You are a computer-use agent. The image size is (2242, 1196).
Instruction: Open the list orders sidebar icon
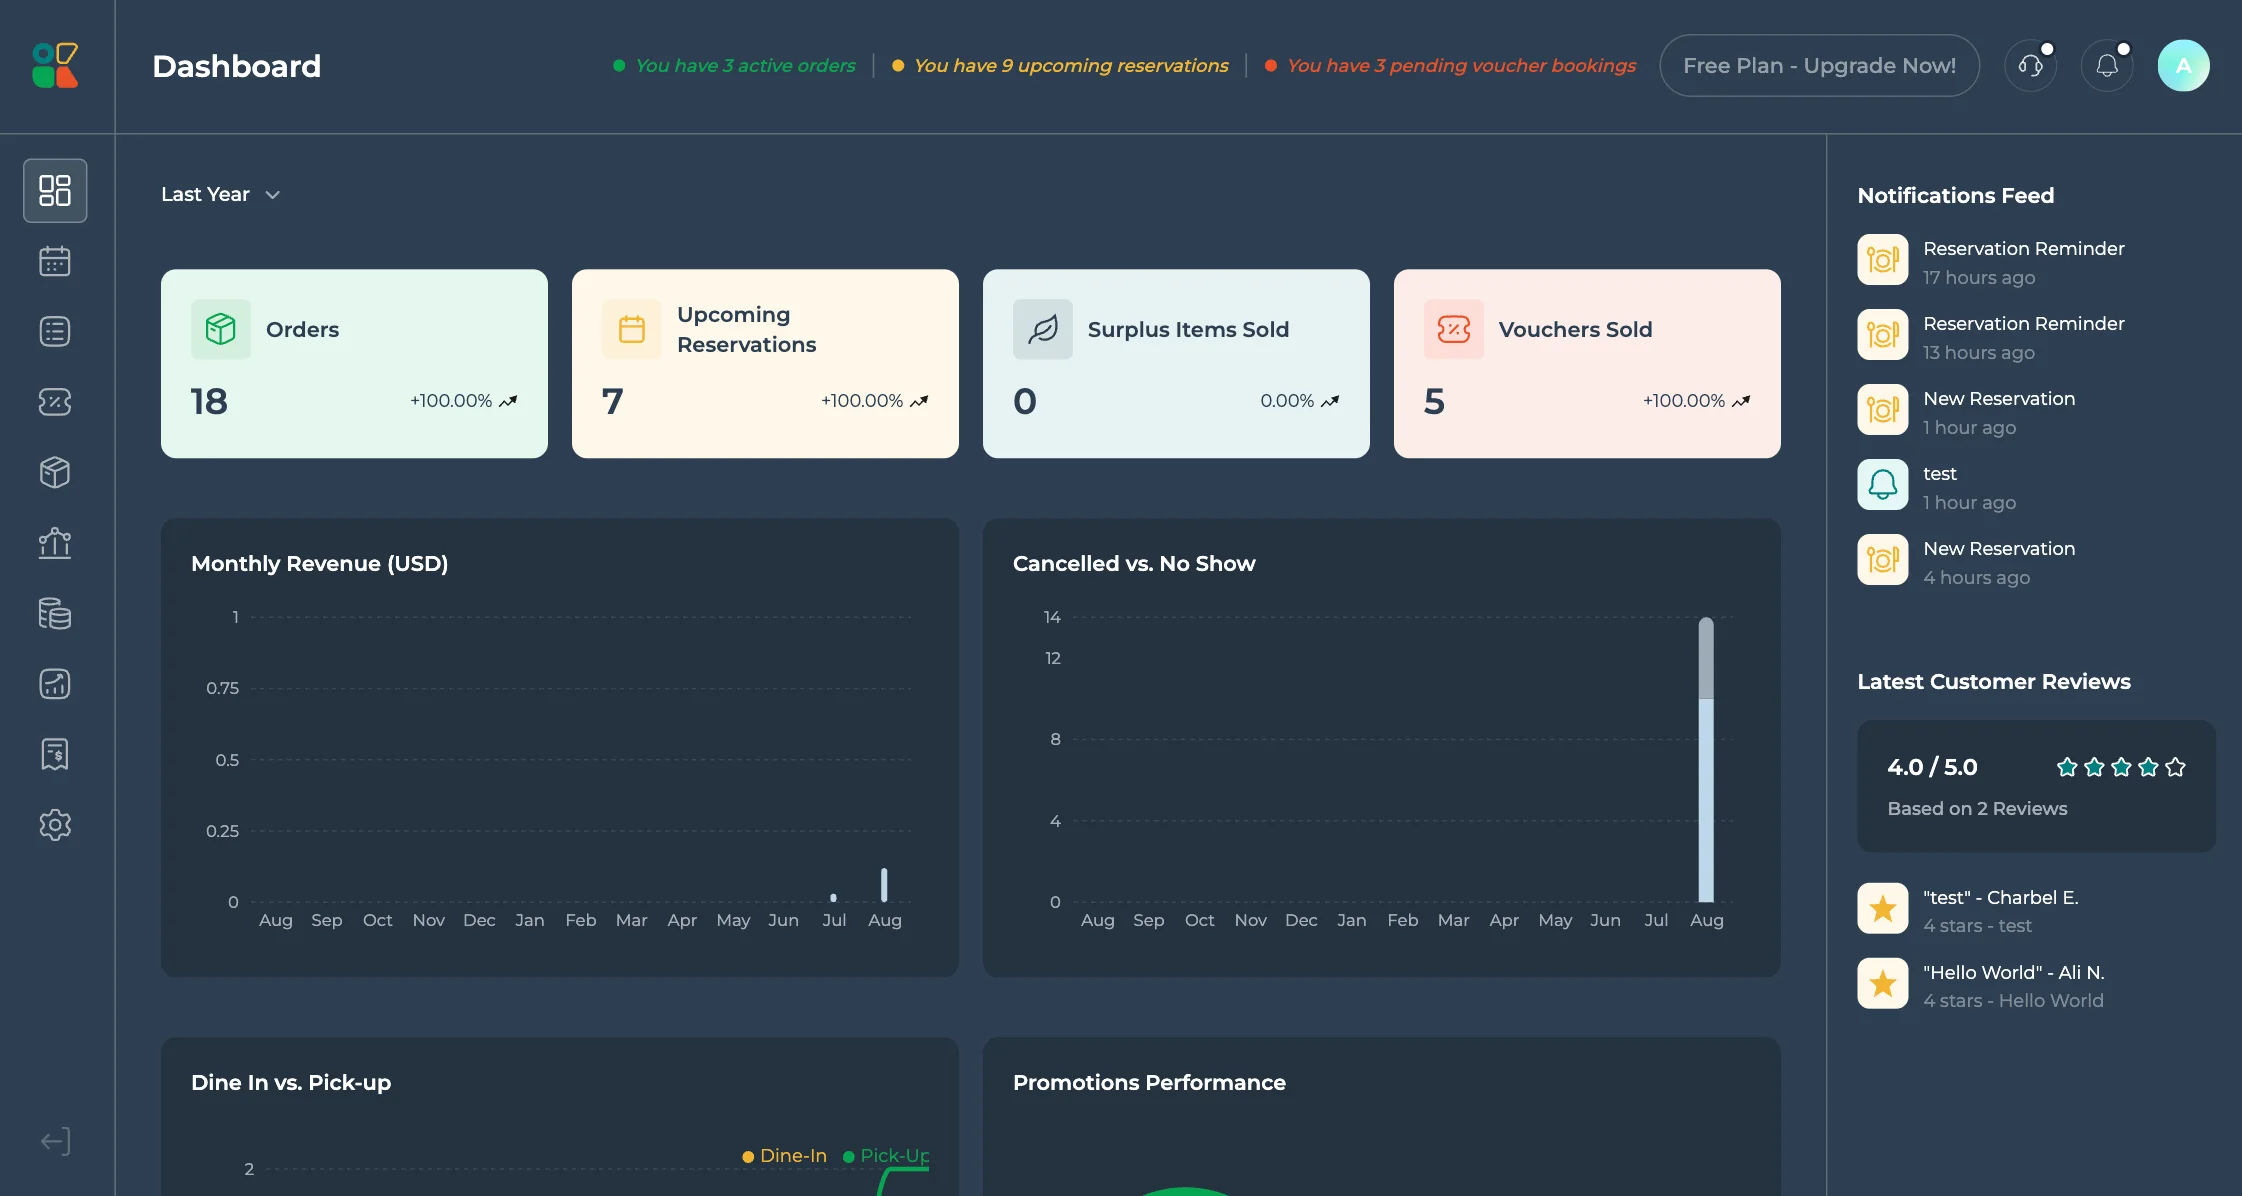[x=55, y=331]
